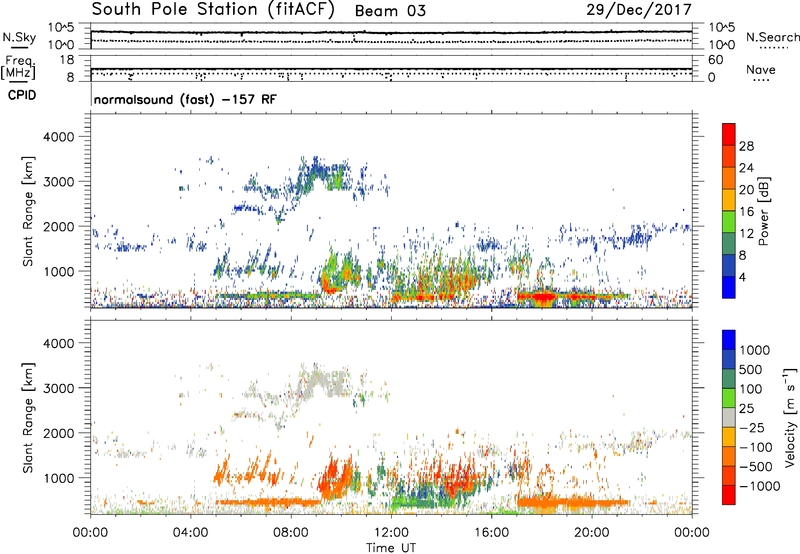Click the 'South Pole Station (fitACF)' title
The width and height of the screenshot is (800, 554).
213,10
